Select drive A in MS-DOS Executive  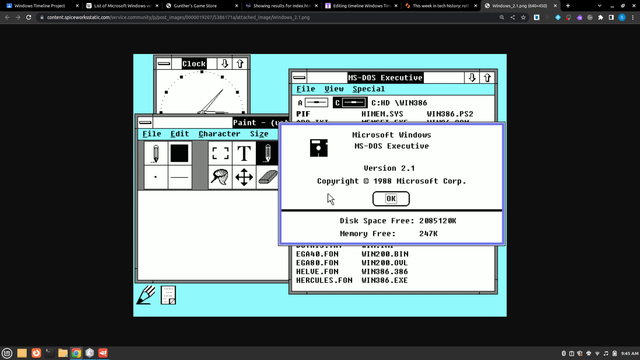[313, 103]
